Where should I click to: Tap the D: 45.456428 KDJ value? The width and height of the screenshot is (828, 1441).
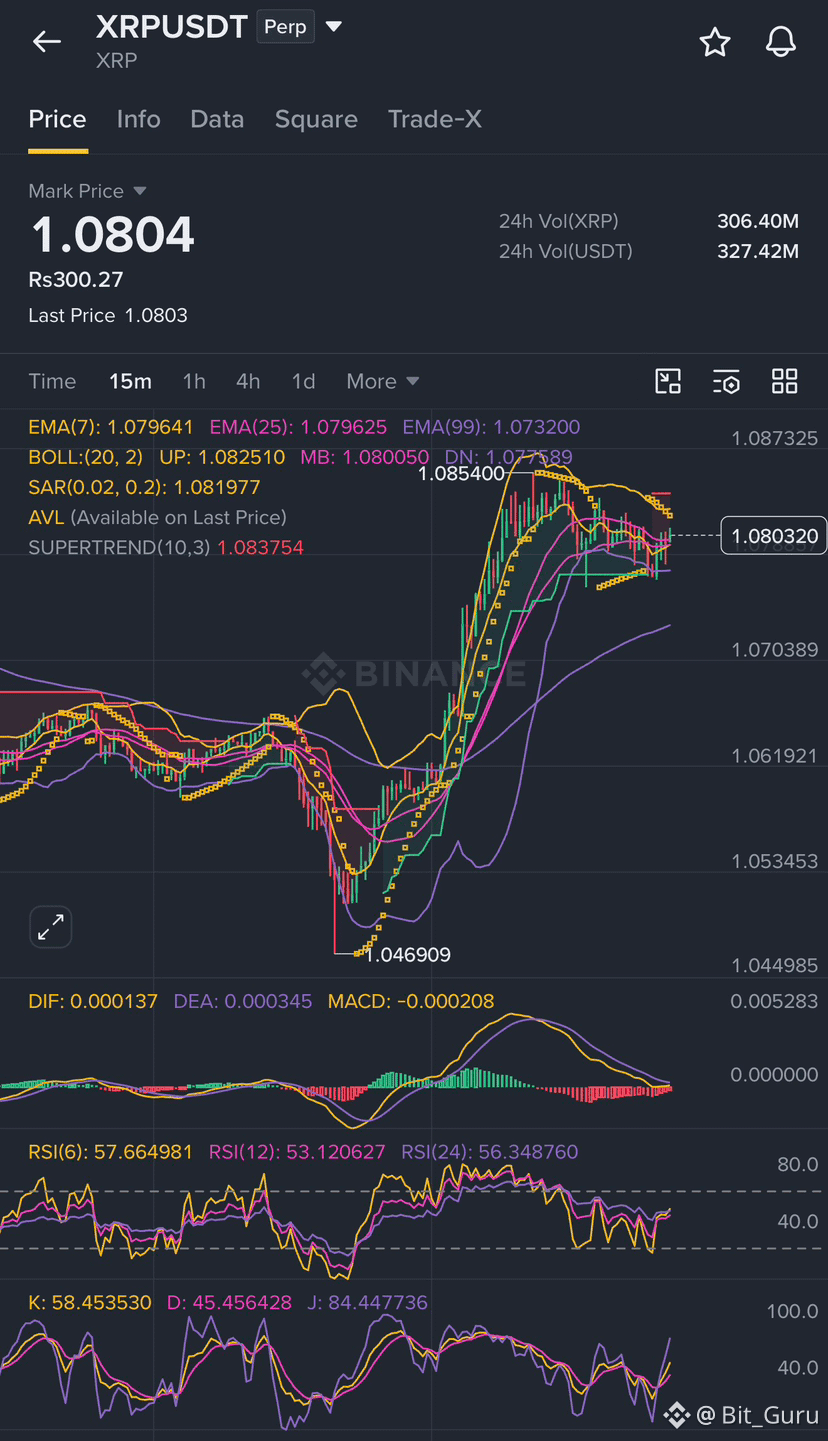click(x=229, y=1303)
